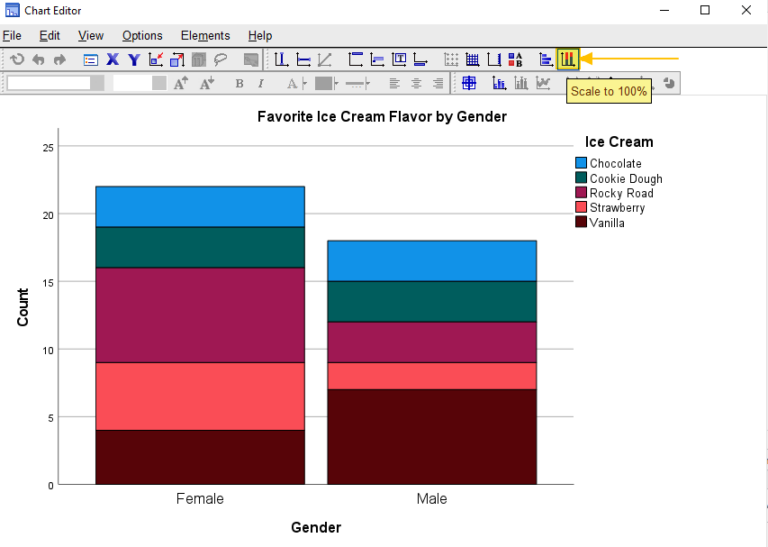Align text right
The height and width of the screenshot is (547, 768).
(438, 83)
